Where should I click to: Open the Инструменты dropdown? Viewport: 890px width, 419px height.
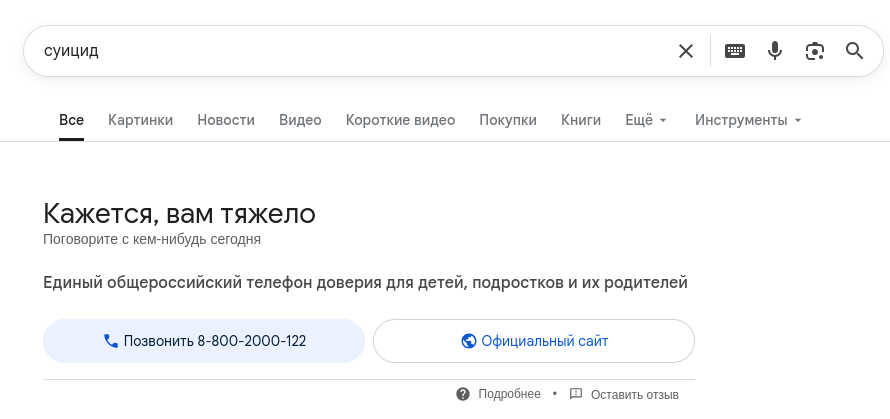(748, 120)
